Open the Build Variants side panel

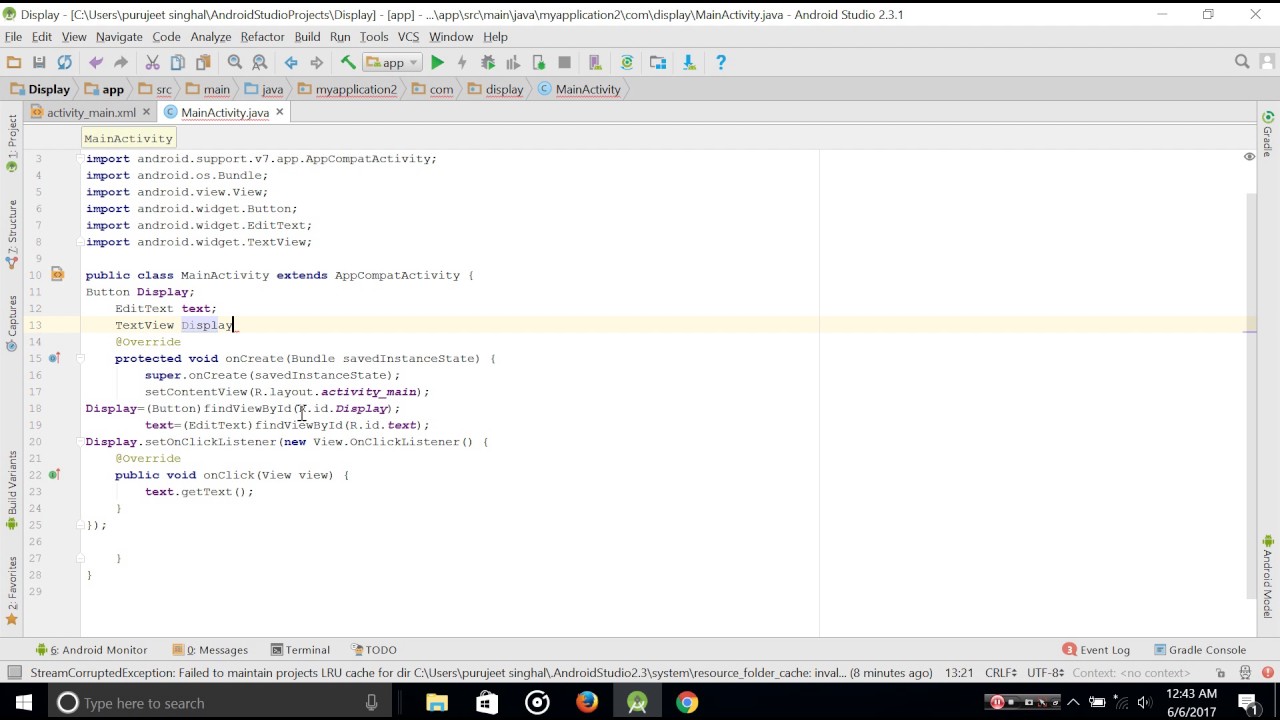12,490
